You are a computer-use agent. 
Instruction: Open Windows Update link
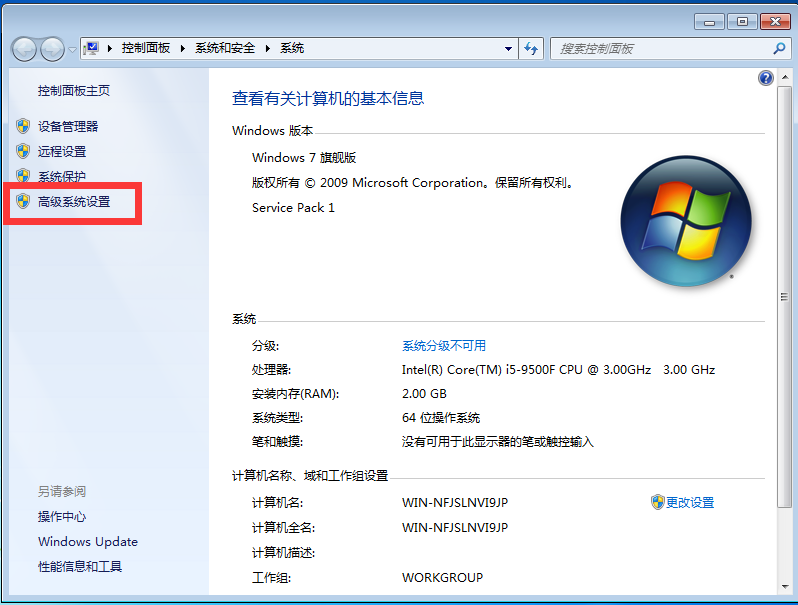pyautogui.click(x=88, y=541)
